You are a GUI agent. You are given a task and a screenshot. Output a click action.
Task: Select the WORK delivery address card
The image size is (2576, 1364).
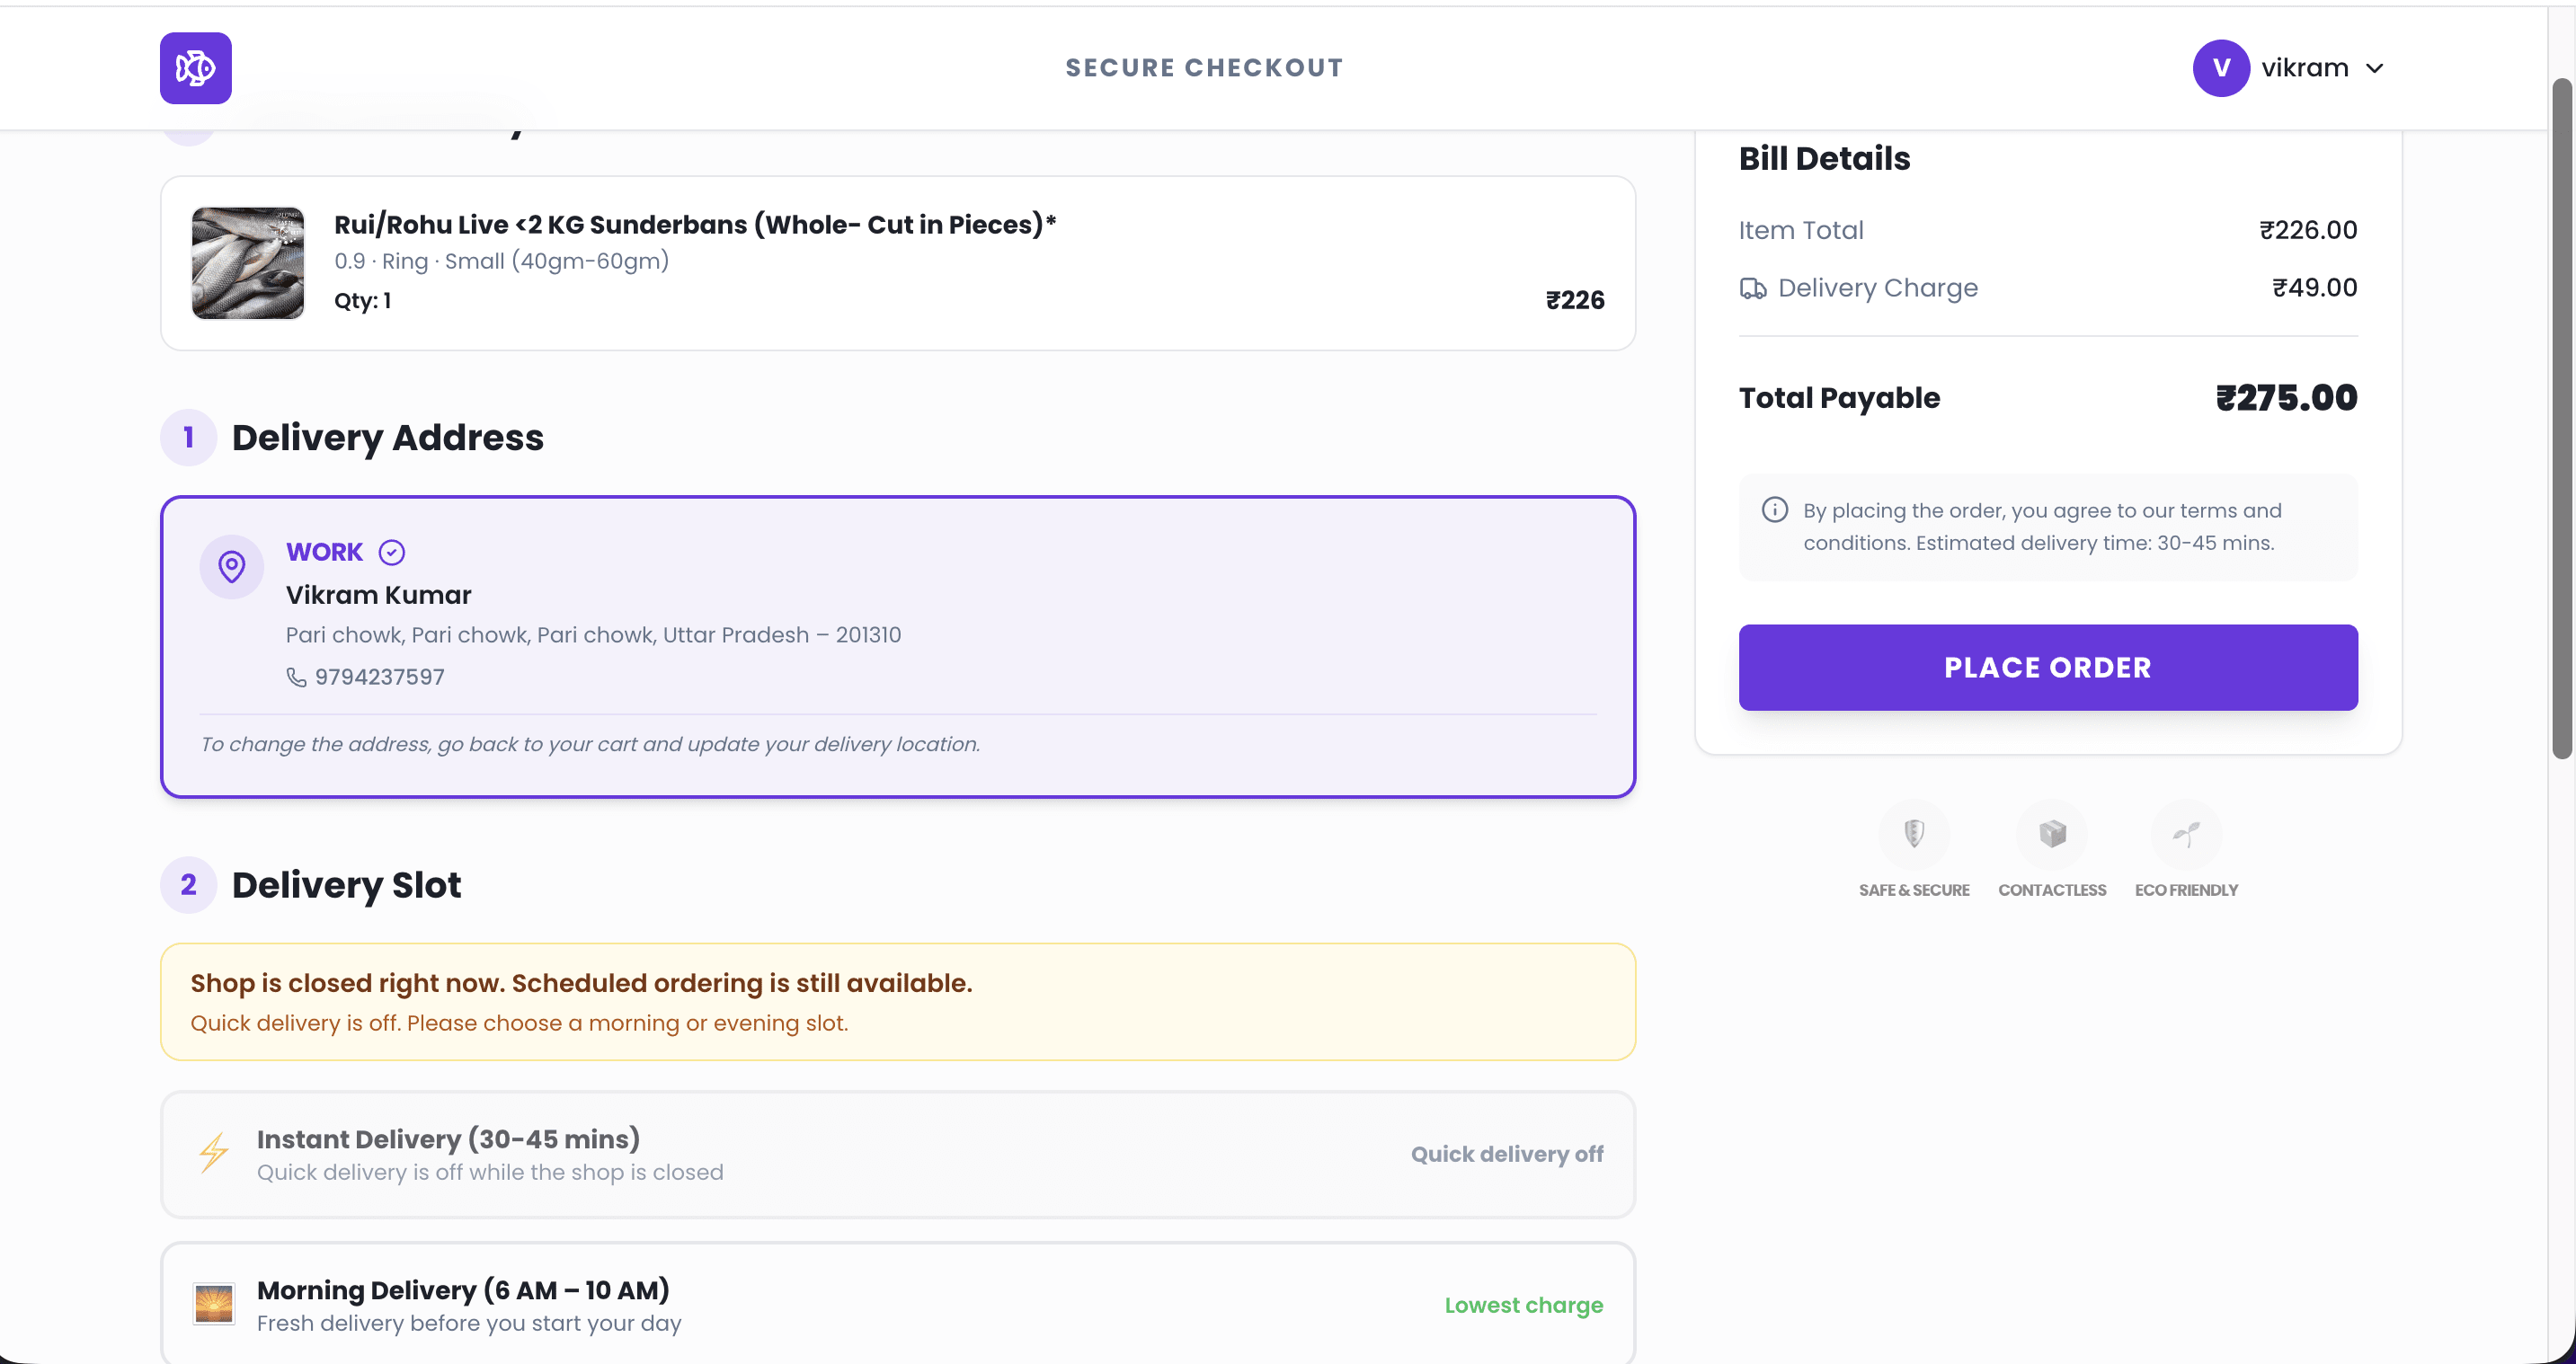898,647
